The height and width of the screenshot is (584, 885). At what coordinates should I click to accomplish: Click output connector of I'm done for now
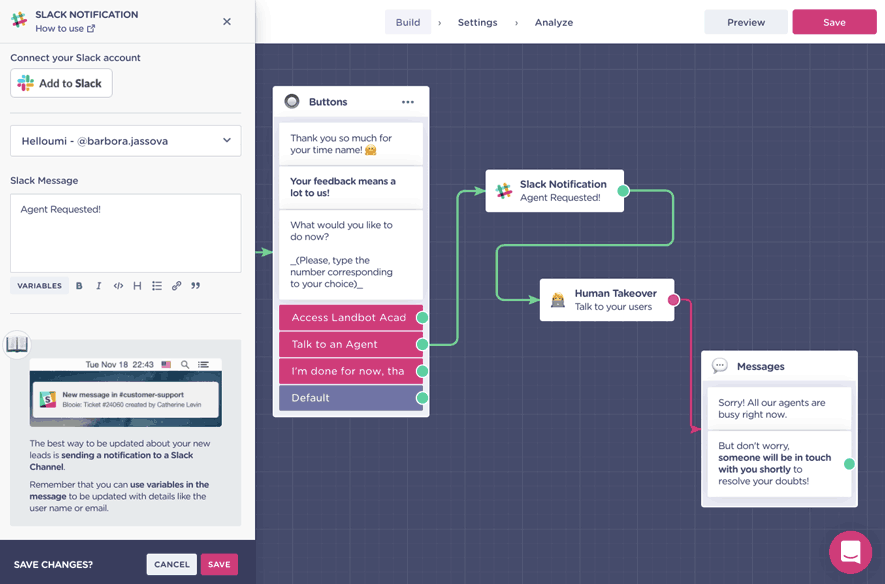(422, 371)
